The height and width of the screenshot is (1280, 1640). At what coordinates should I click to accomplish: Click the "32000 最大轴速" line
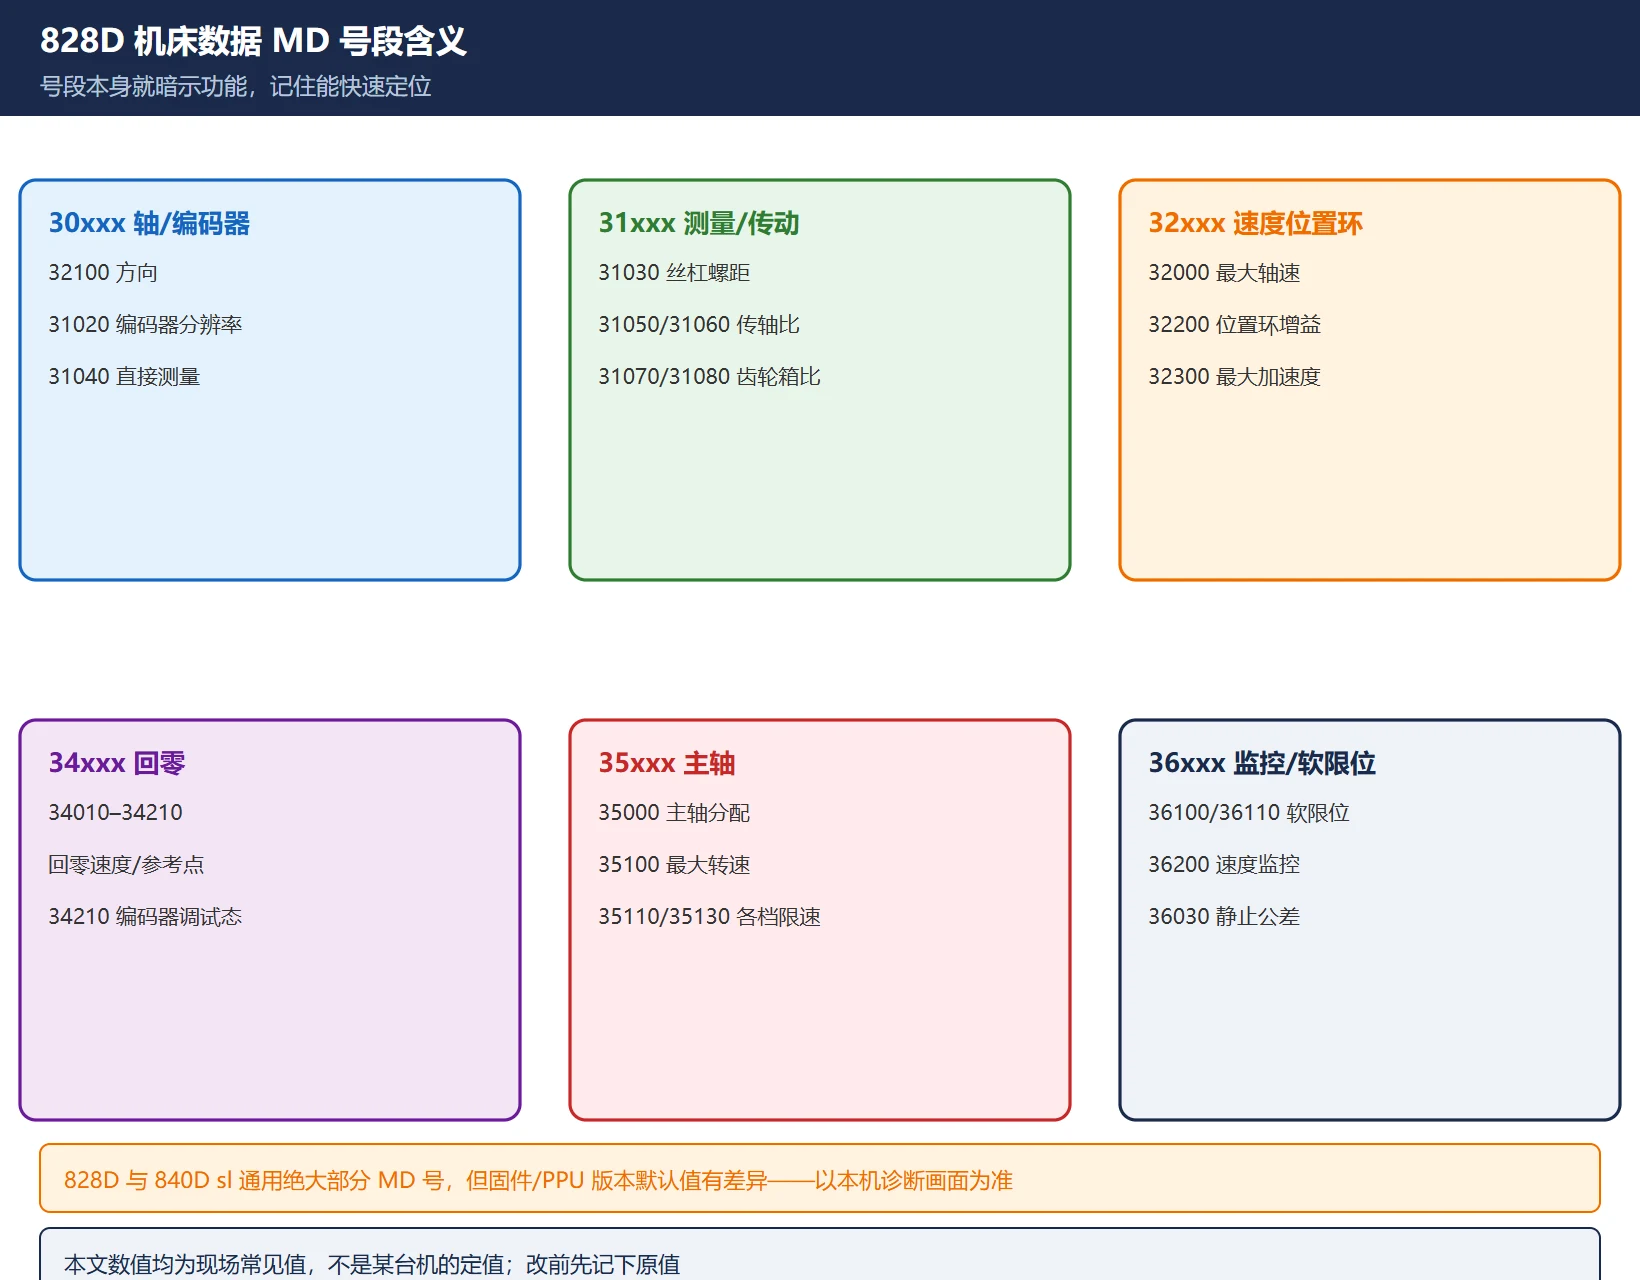(1224, 273)
